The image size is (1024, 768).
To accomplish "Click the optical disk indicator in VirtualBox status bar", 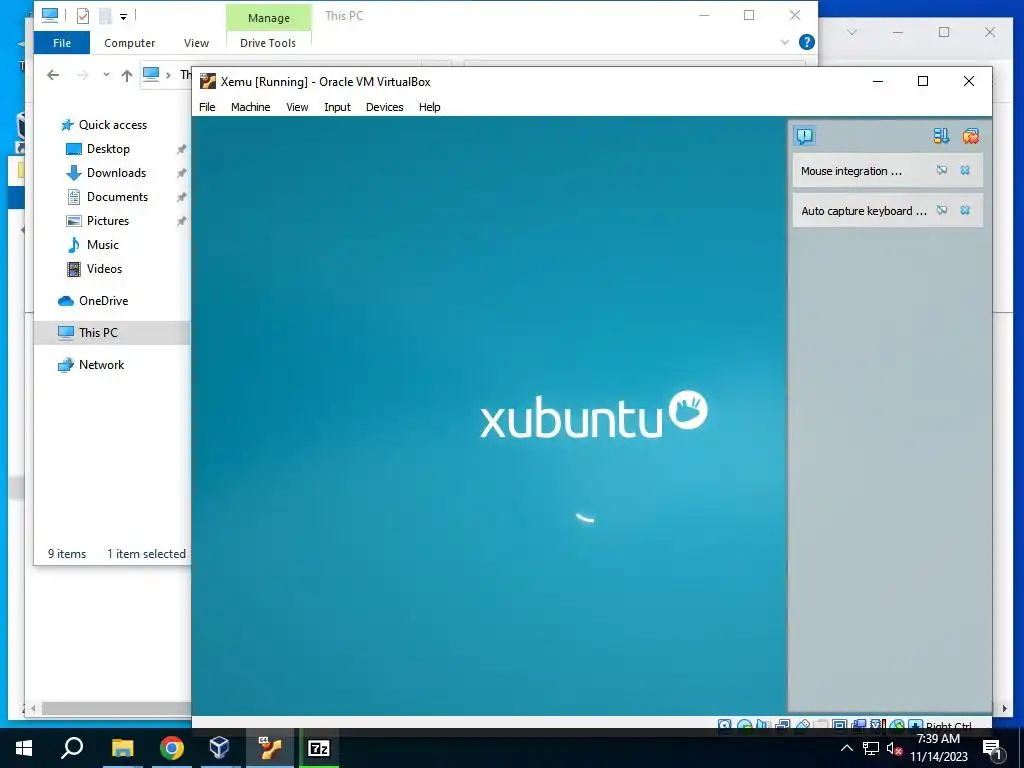I will (744, 724).
